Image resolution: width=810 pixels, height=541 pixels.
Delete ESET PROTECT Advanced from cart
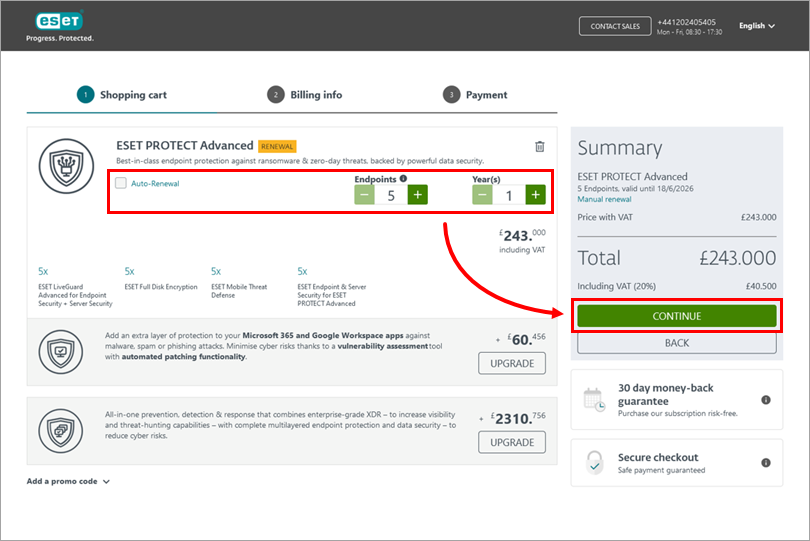pyautogui.click(x=540, y=147)
